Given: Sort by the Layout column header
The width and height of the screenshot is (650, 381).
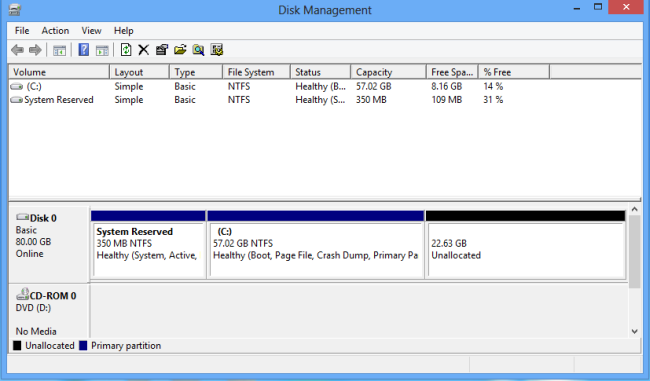Looking at the screenshot, I should click(x=139, y=72).
